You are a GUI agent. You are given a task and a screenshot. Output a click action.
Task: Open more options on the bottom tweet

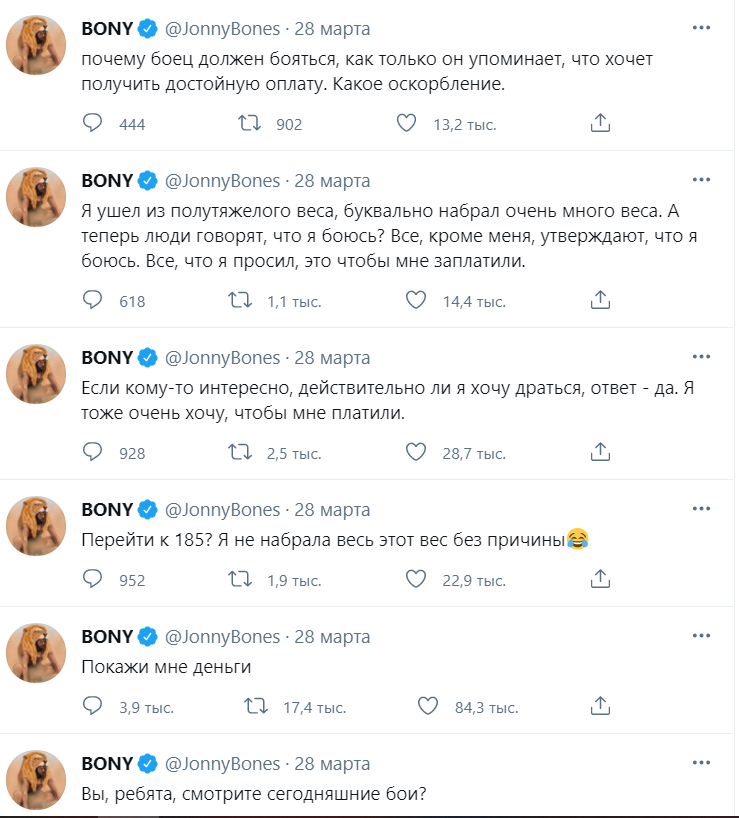[x=701, y=760]
